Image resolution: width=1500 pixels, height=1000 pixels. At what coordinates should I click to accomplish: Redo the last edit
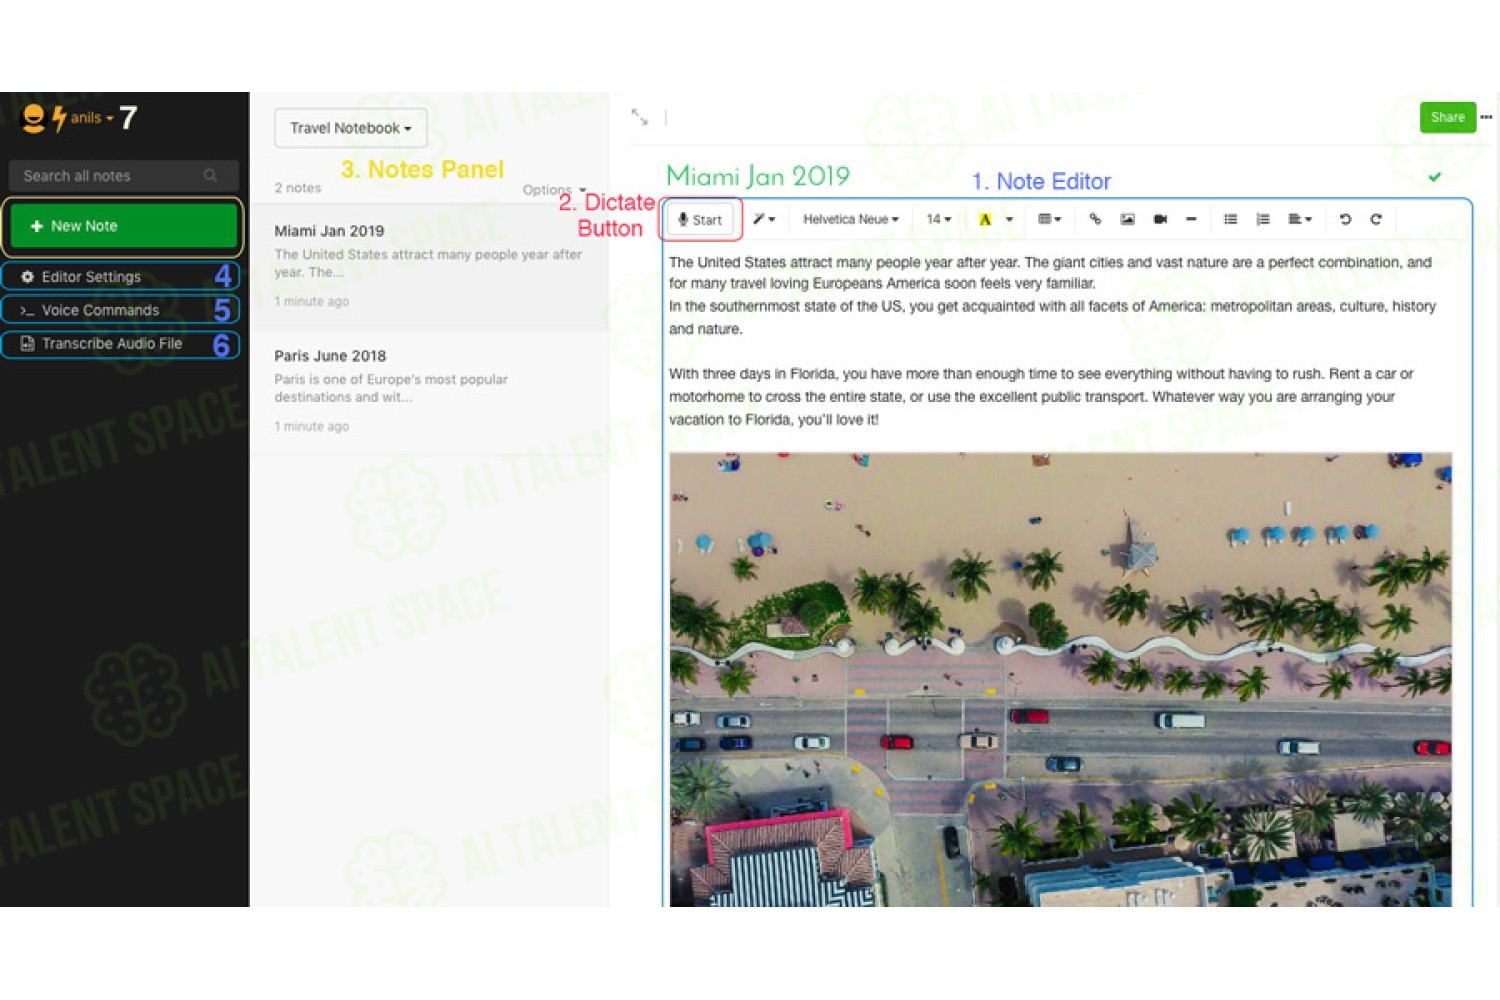[x=1376, y=219]
